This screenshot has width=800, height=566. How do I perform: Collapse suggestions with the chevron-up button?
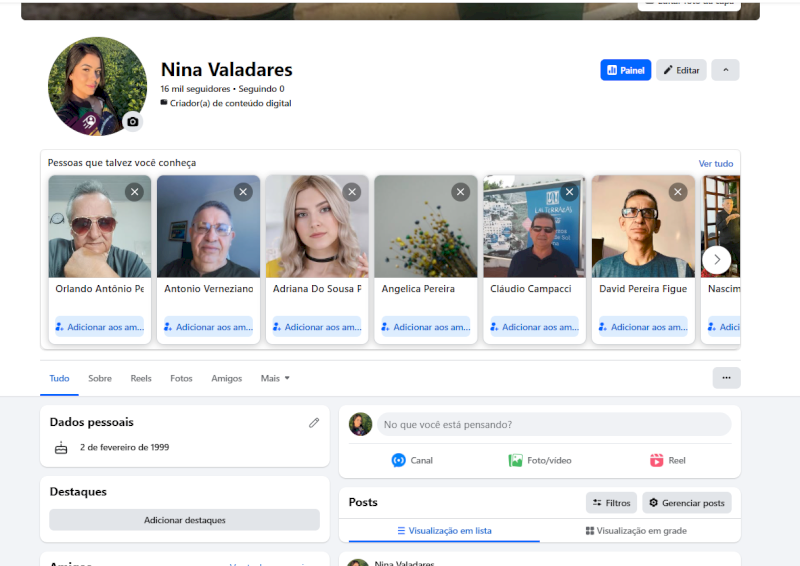(726, 70)
